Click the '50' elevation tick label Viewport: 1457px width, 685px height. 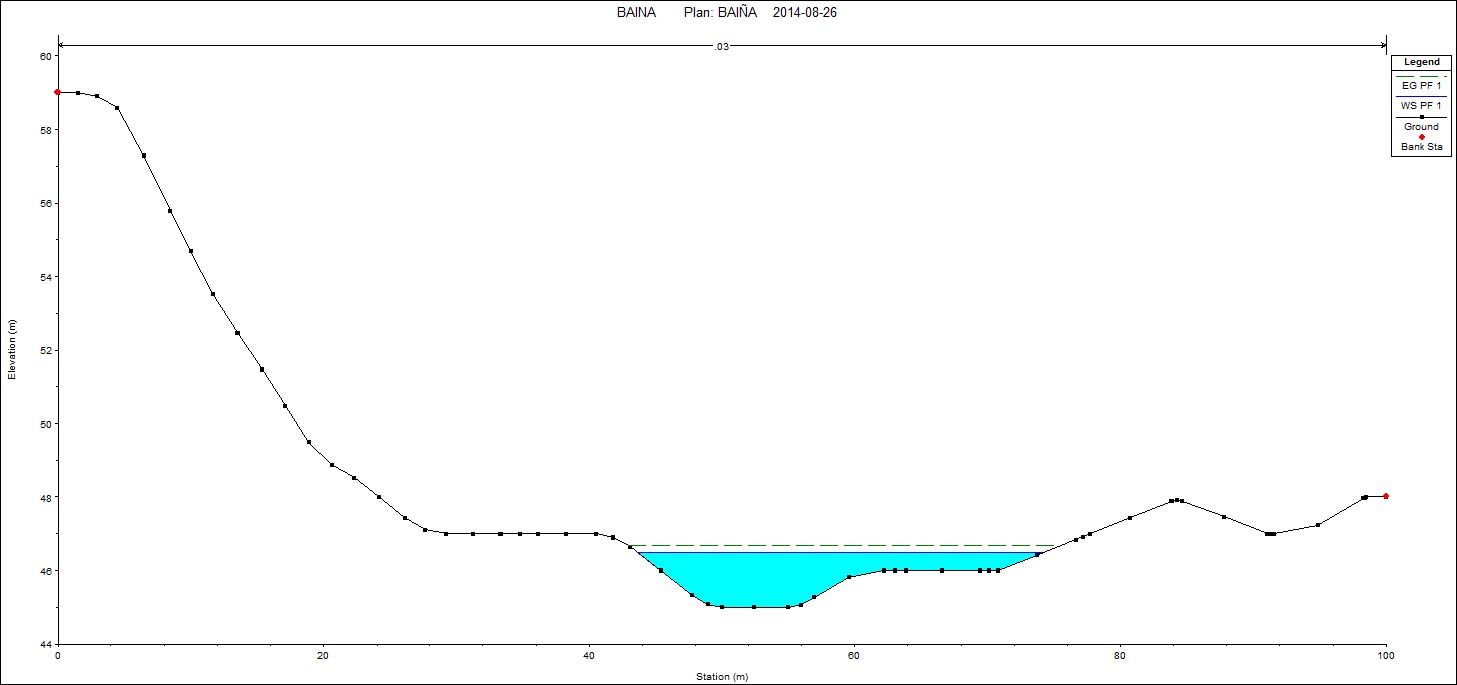point(44,424)
